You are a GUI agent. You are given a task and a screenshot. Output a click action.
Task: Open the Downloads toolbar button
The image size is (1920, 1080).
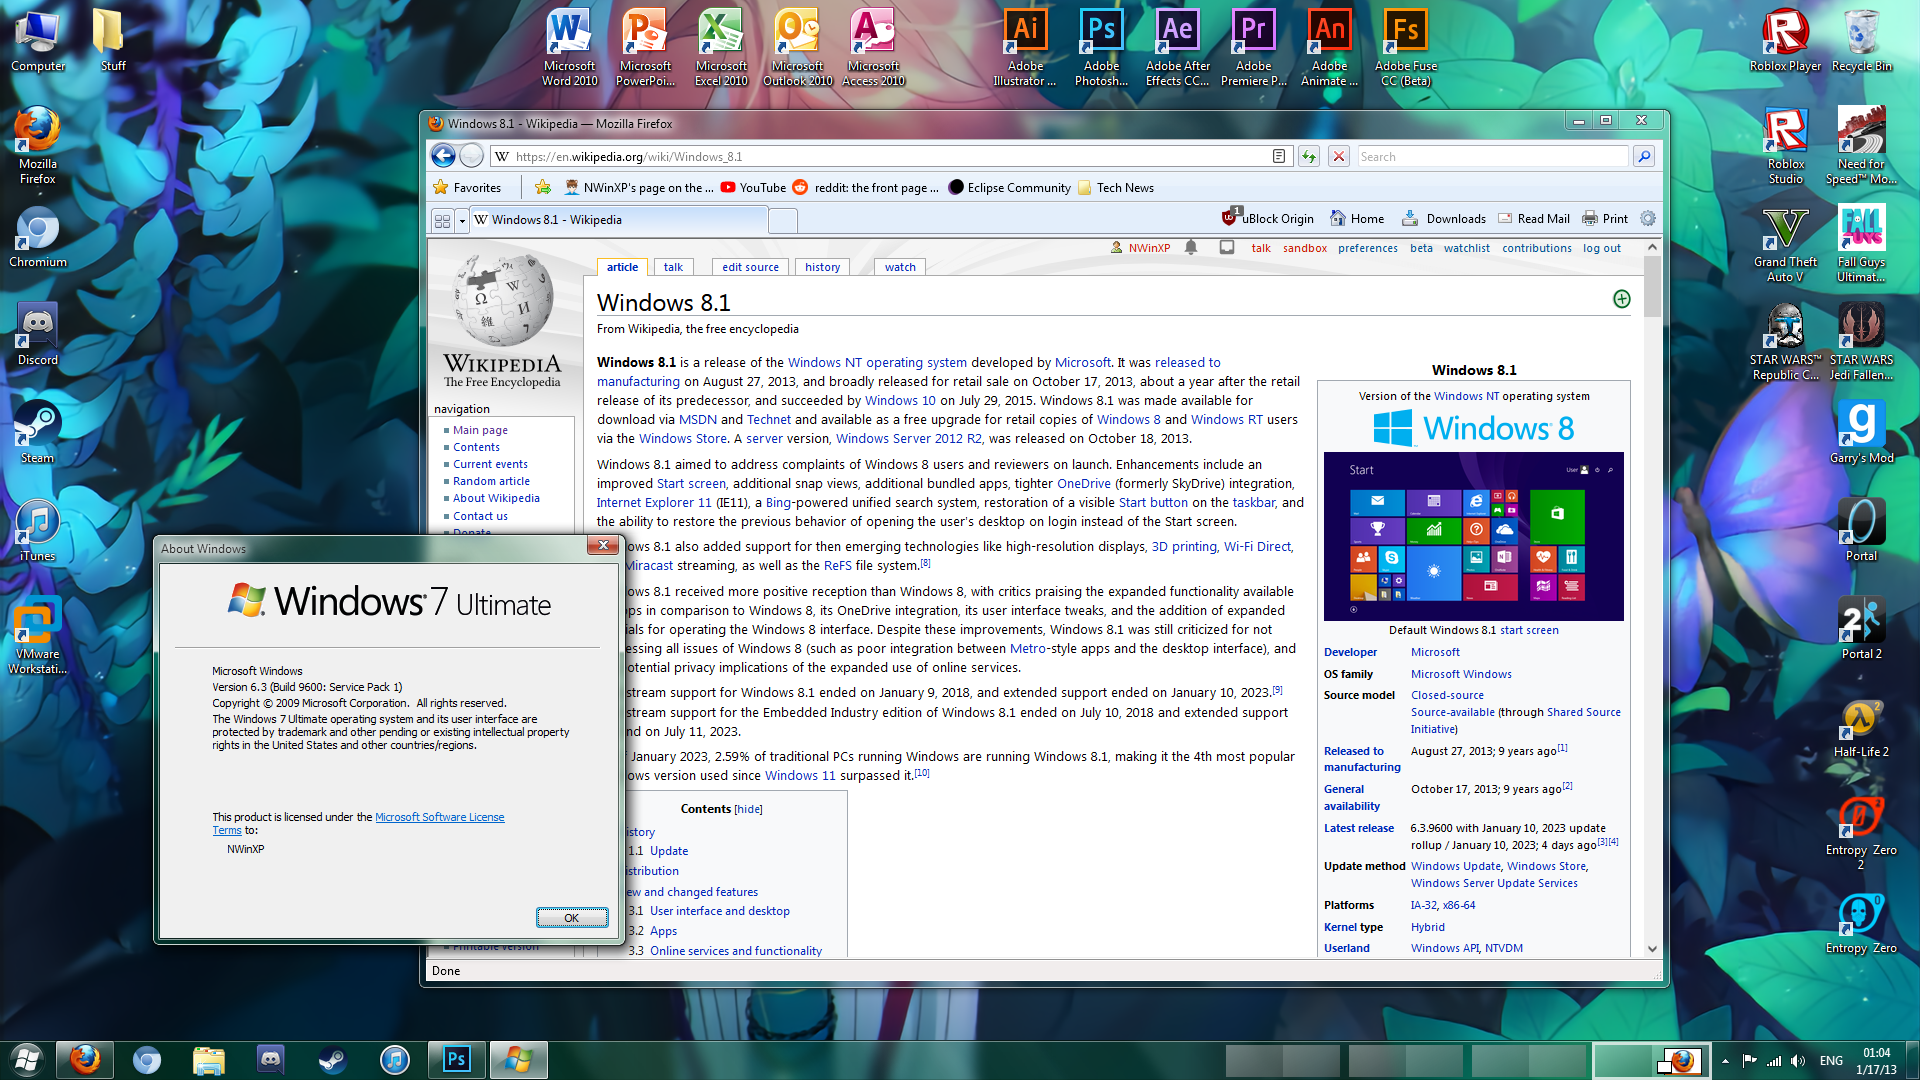pos(1443,218)
